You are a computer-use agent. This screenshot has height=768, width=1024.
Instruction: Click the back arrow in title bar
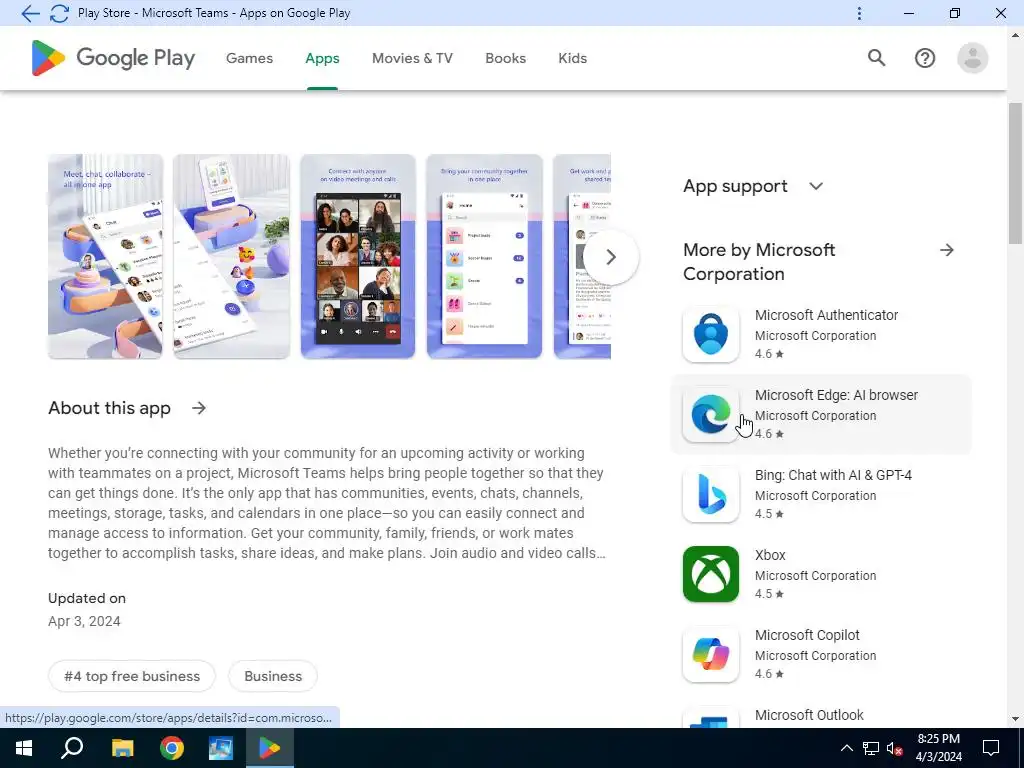click(30, 13)
